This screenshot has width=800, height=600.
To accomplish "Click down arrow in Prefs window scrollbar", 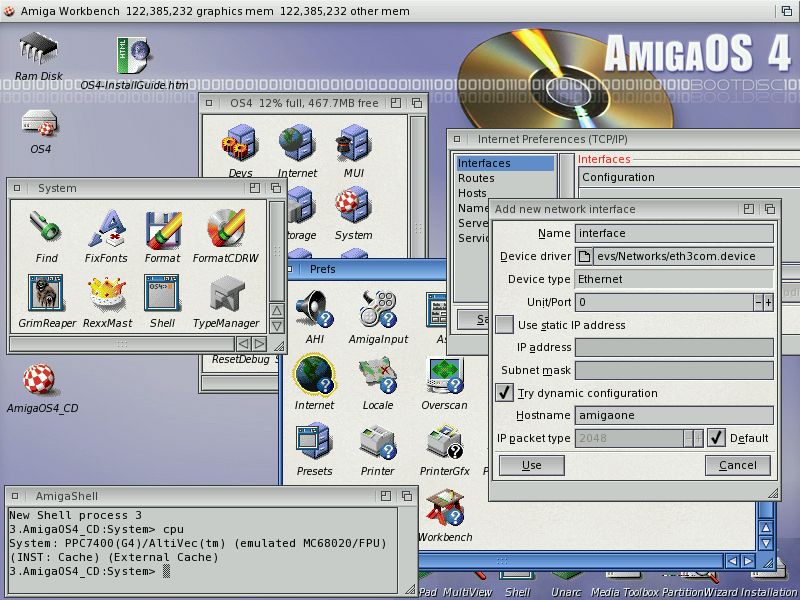I will [x=766, y=543].
